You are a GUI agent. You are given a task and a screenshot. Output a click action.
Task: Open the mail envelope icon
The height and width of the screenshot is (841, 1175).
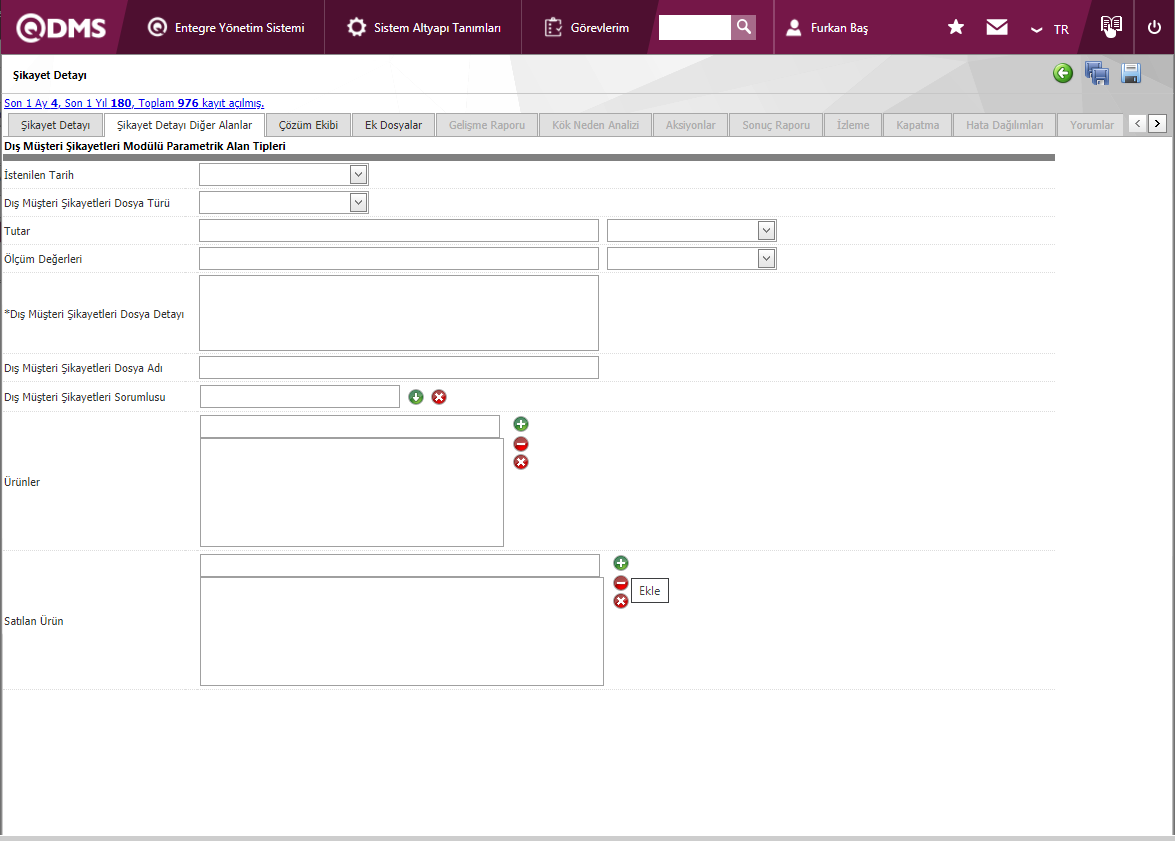point(997,27)
